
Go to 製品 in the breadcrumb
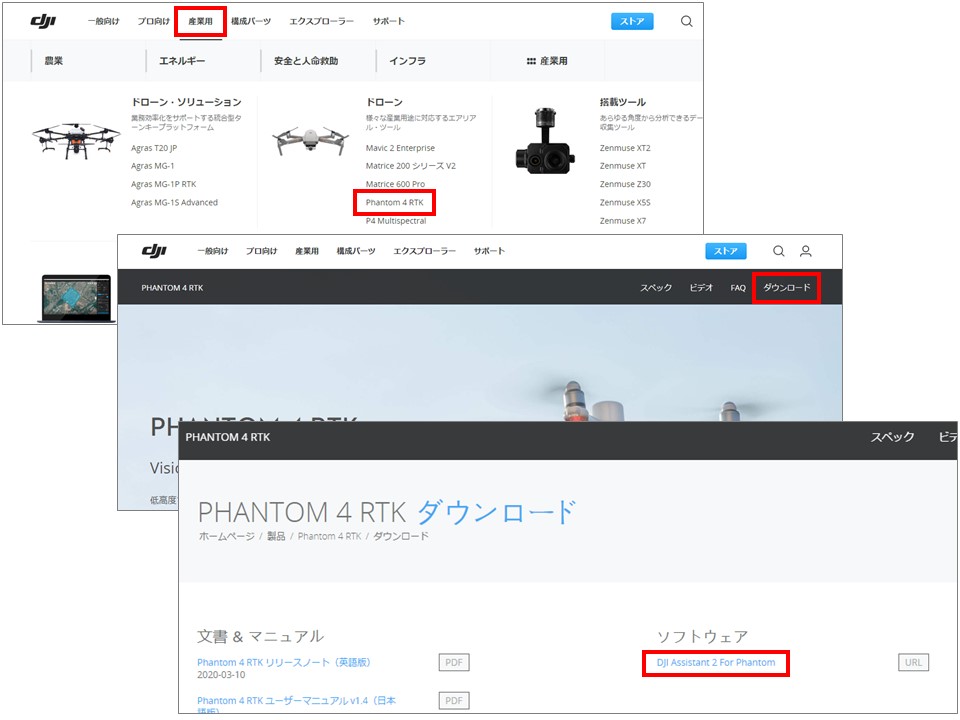pos(276,536)
